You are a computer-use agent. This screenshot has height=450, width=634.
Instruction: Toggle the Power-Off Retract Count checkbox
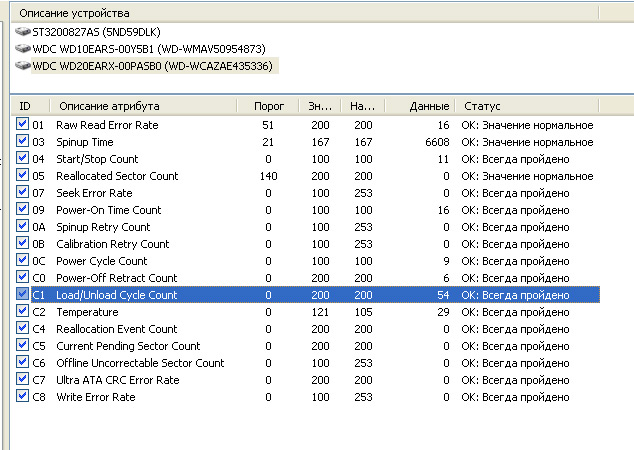click(22, 277)
